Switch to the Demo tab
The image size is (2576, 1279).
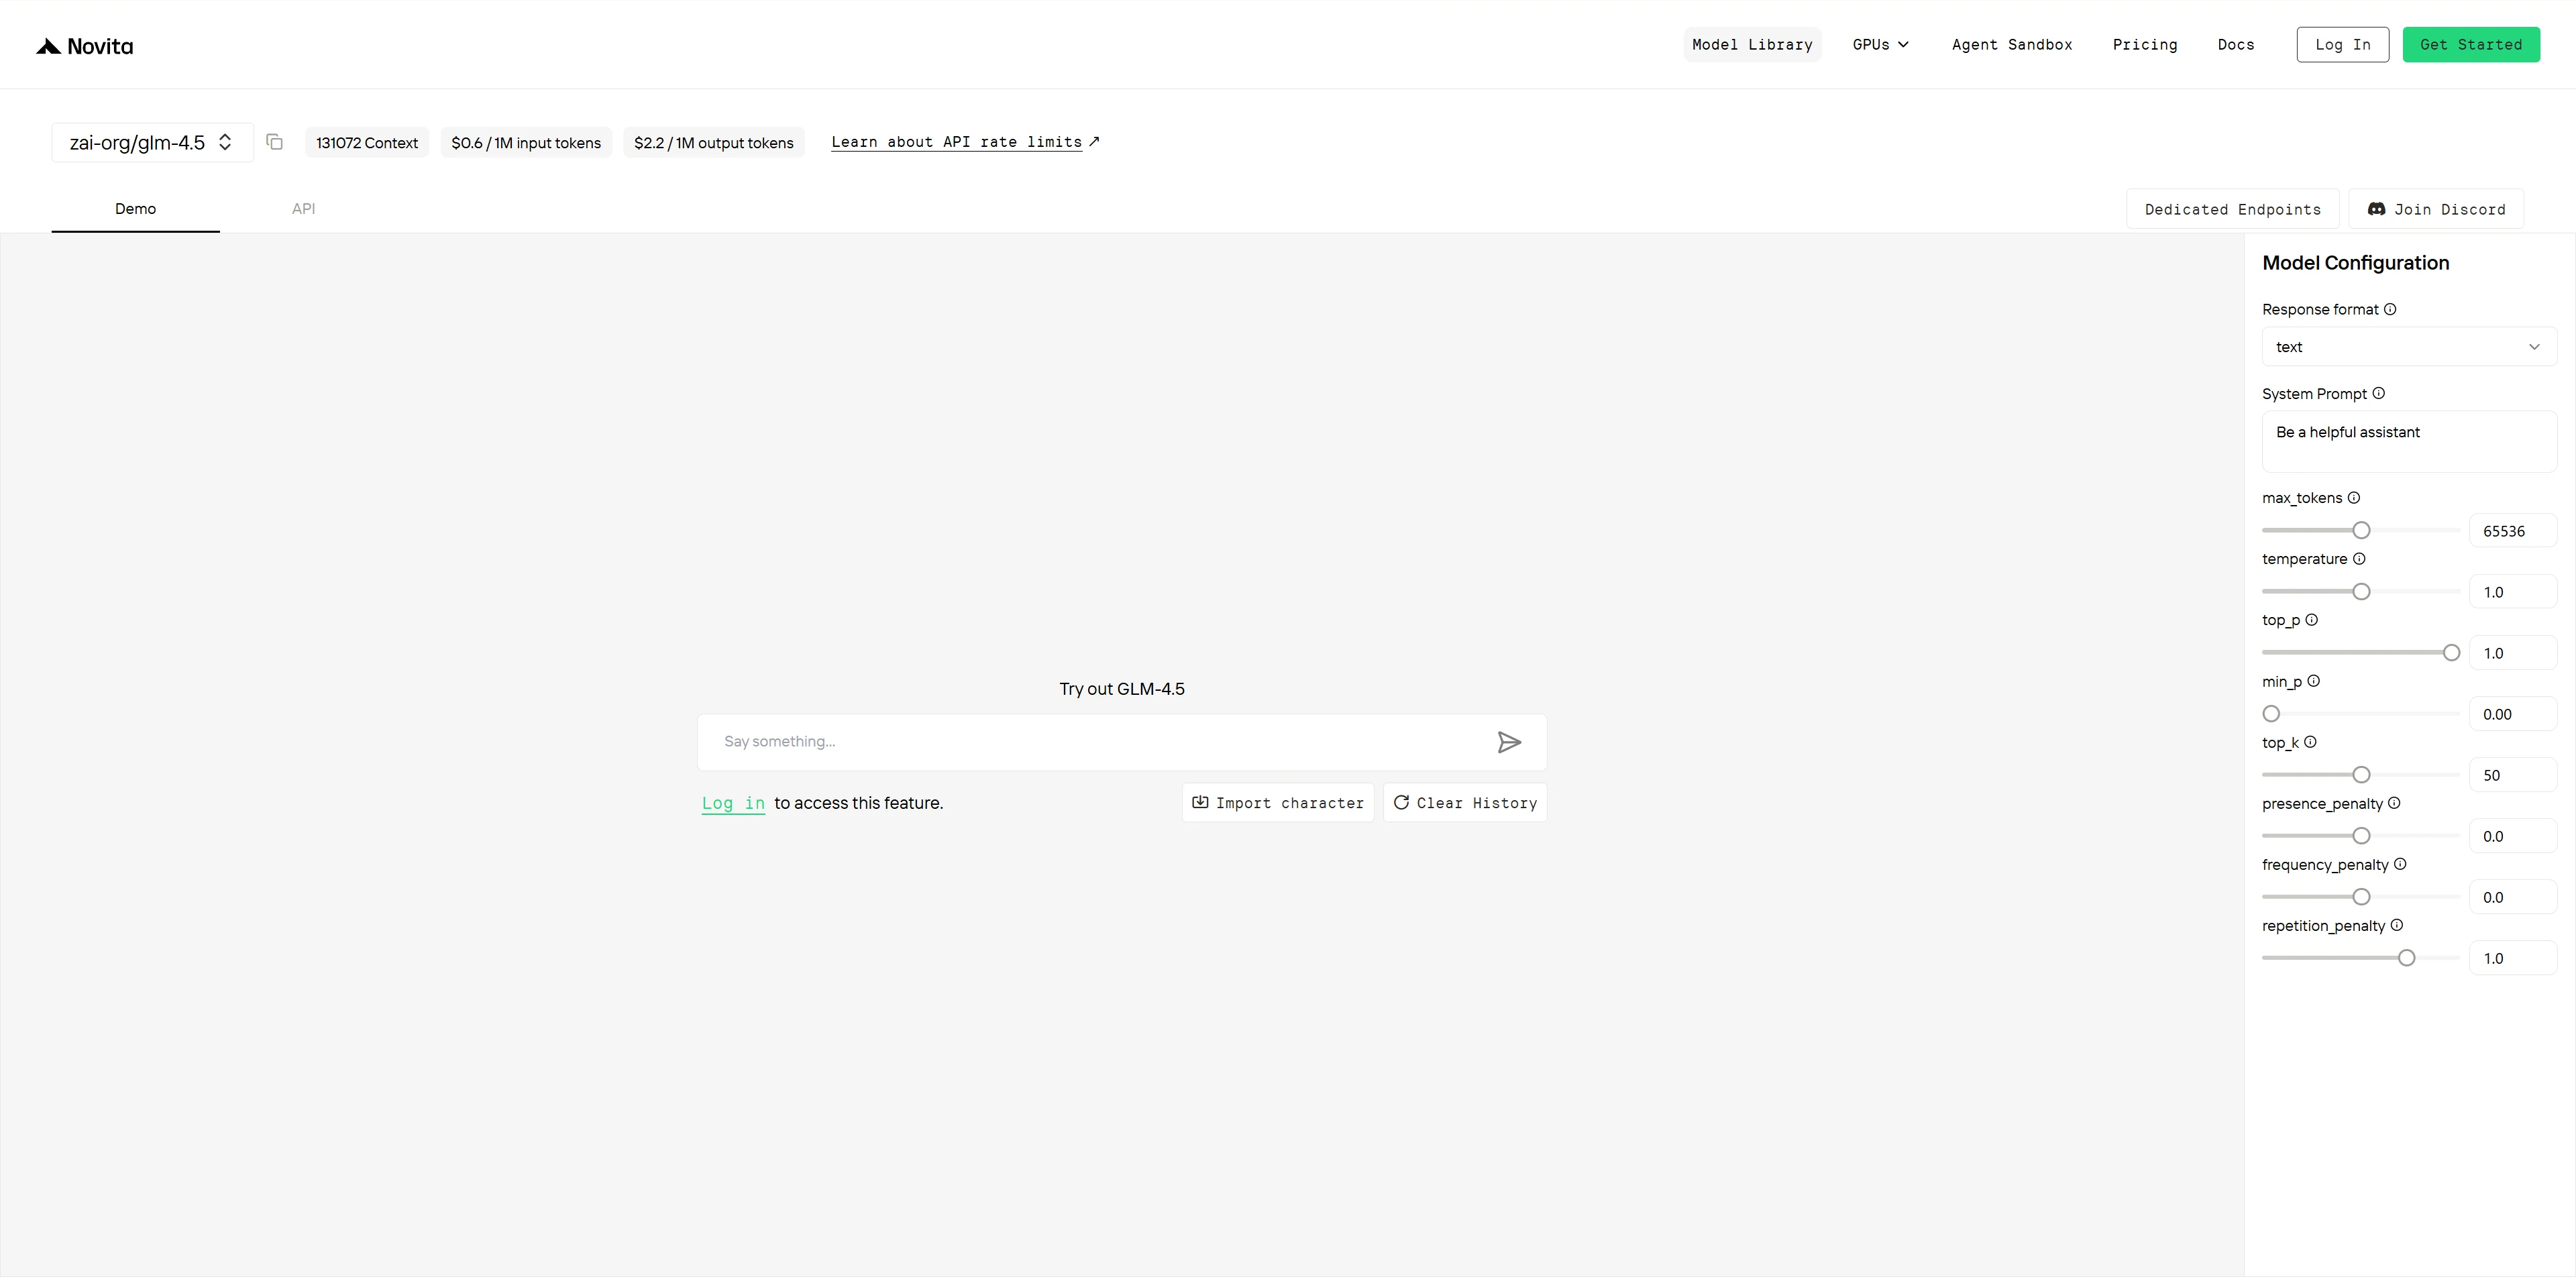coord(135,209)
